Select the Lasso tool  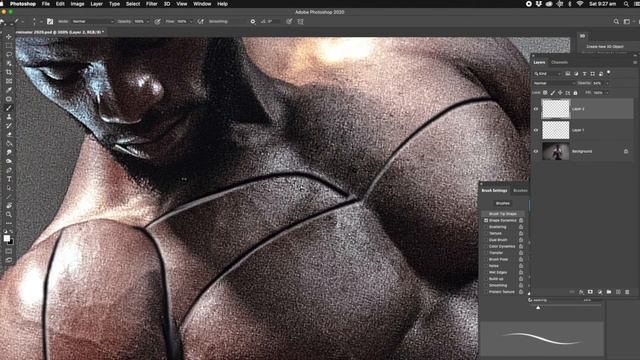[x=9, y=54]
